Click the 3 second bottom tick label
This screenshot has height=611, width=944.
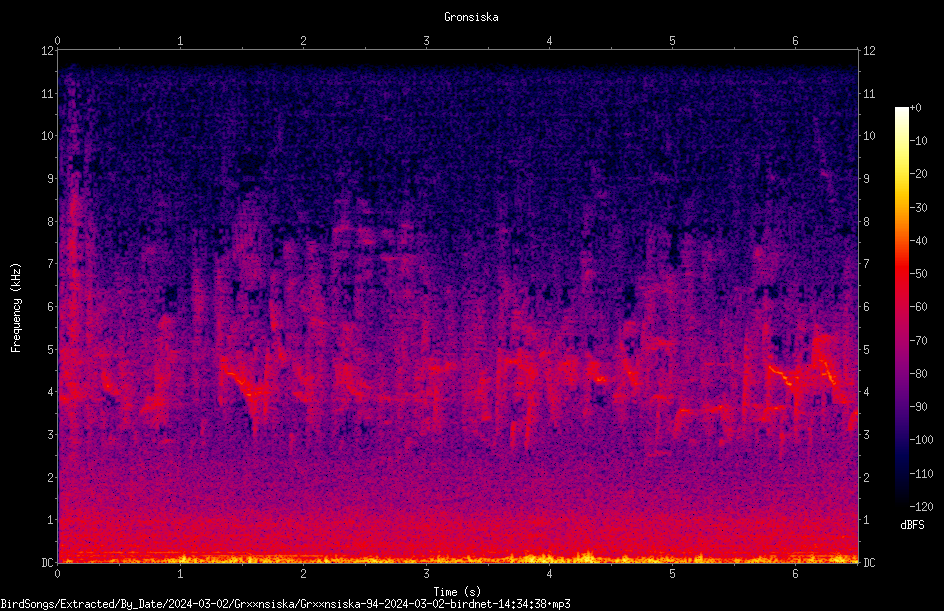click(x=426, y=574)
